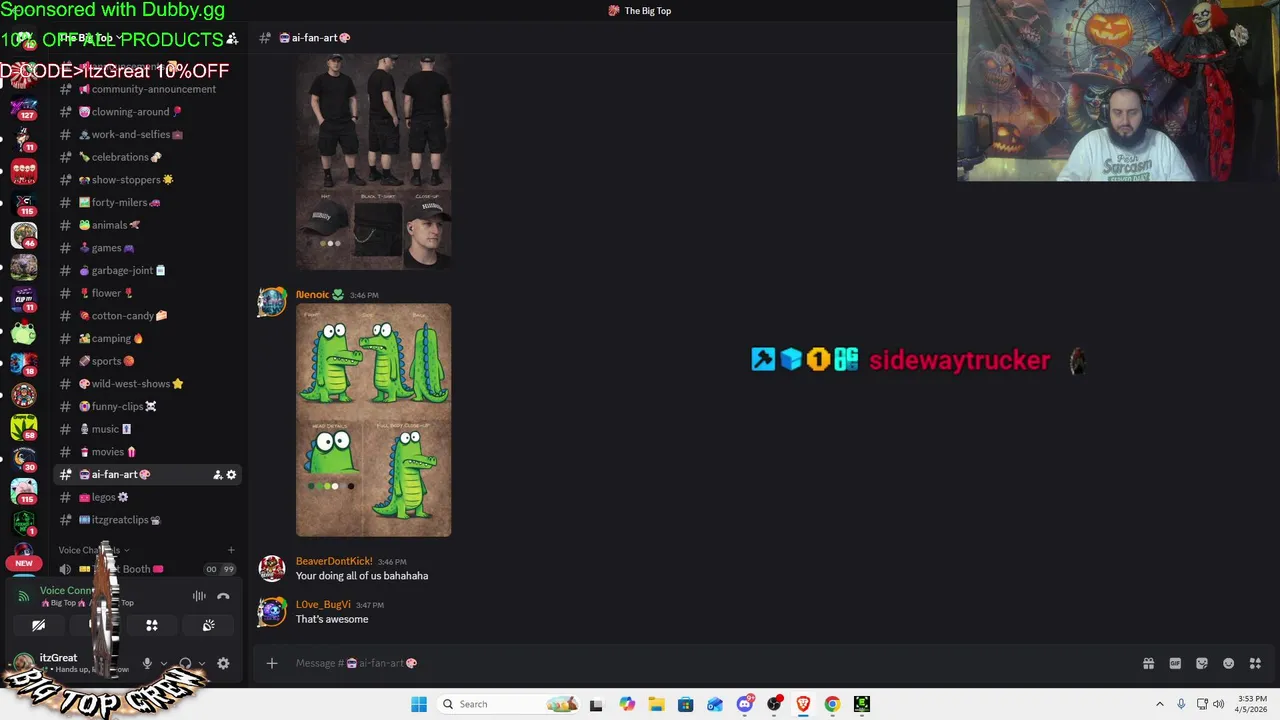Click the Windows taskbar Search box

[510, 704]
